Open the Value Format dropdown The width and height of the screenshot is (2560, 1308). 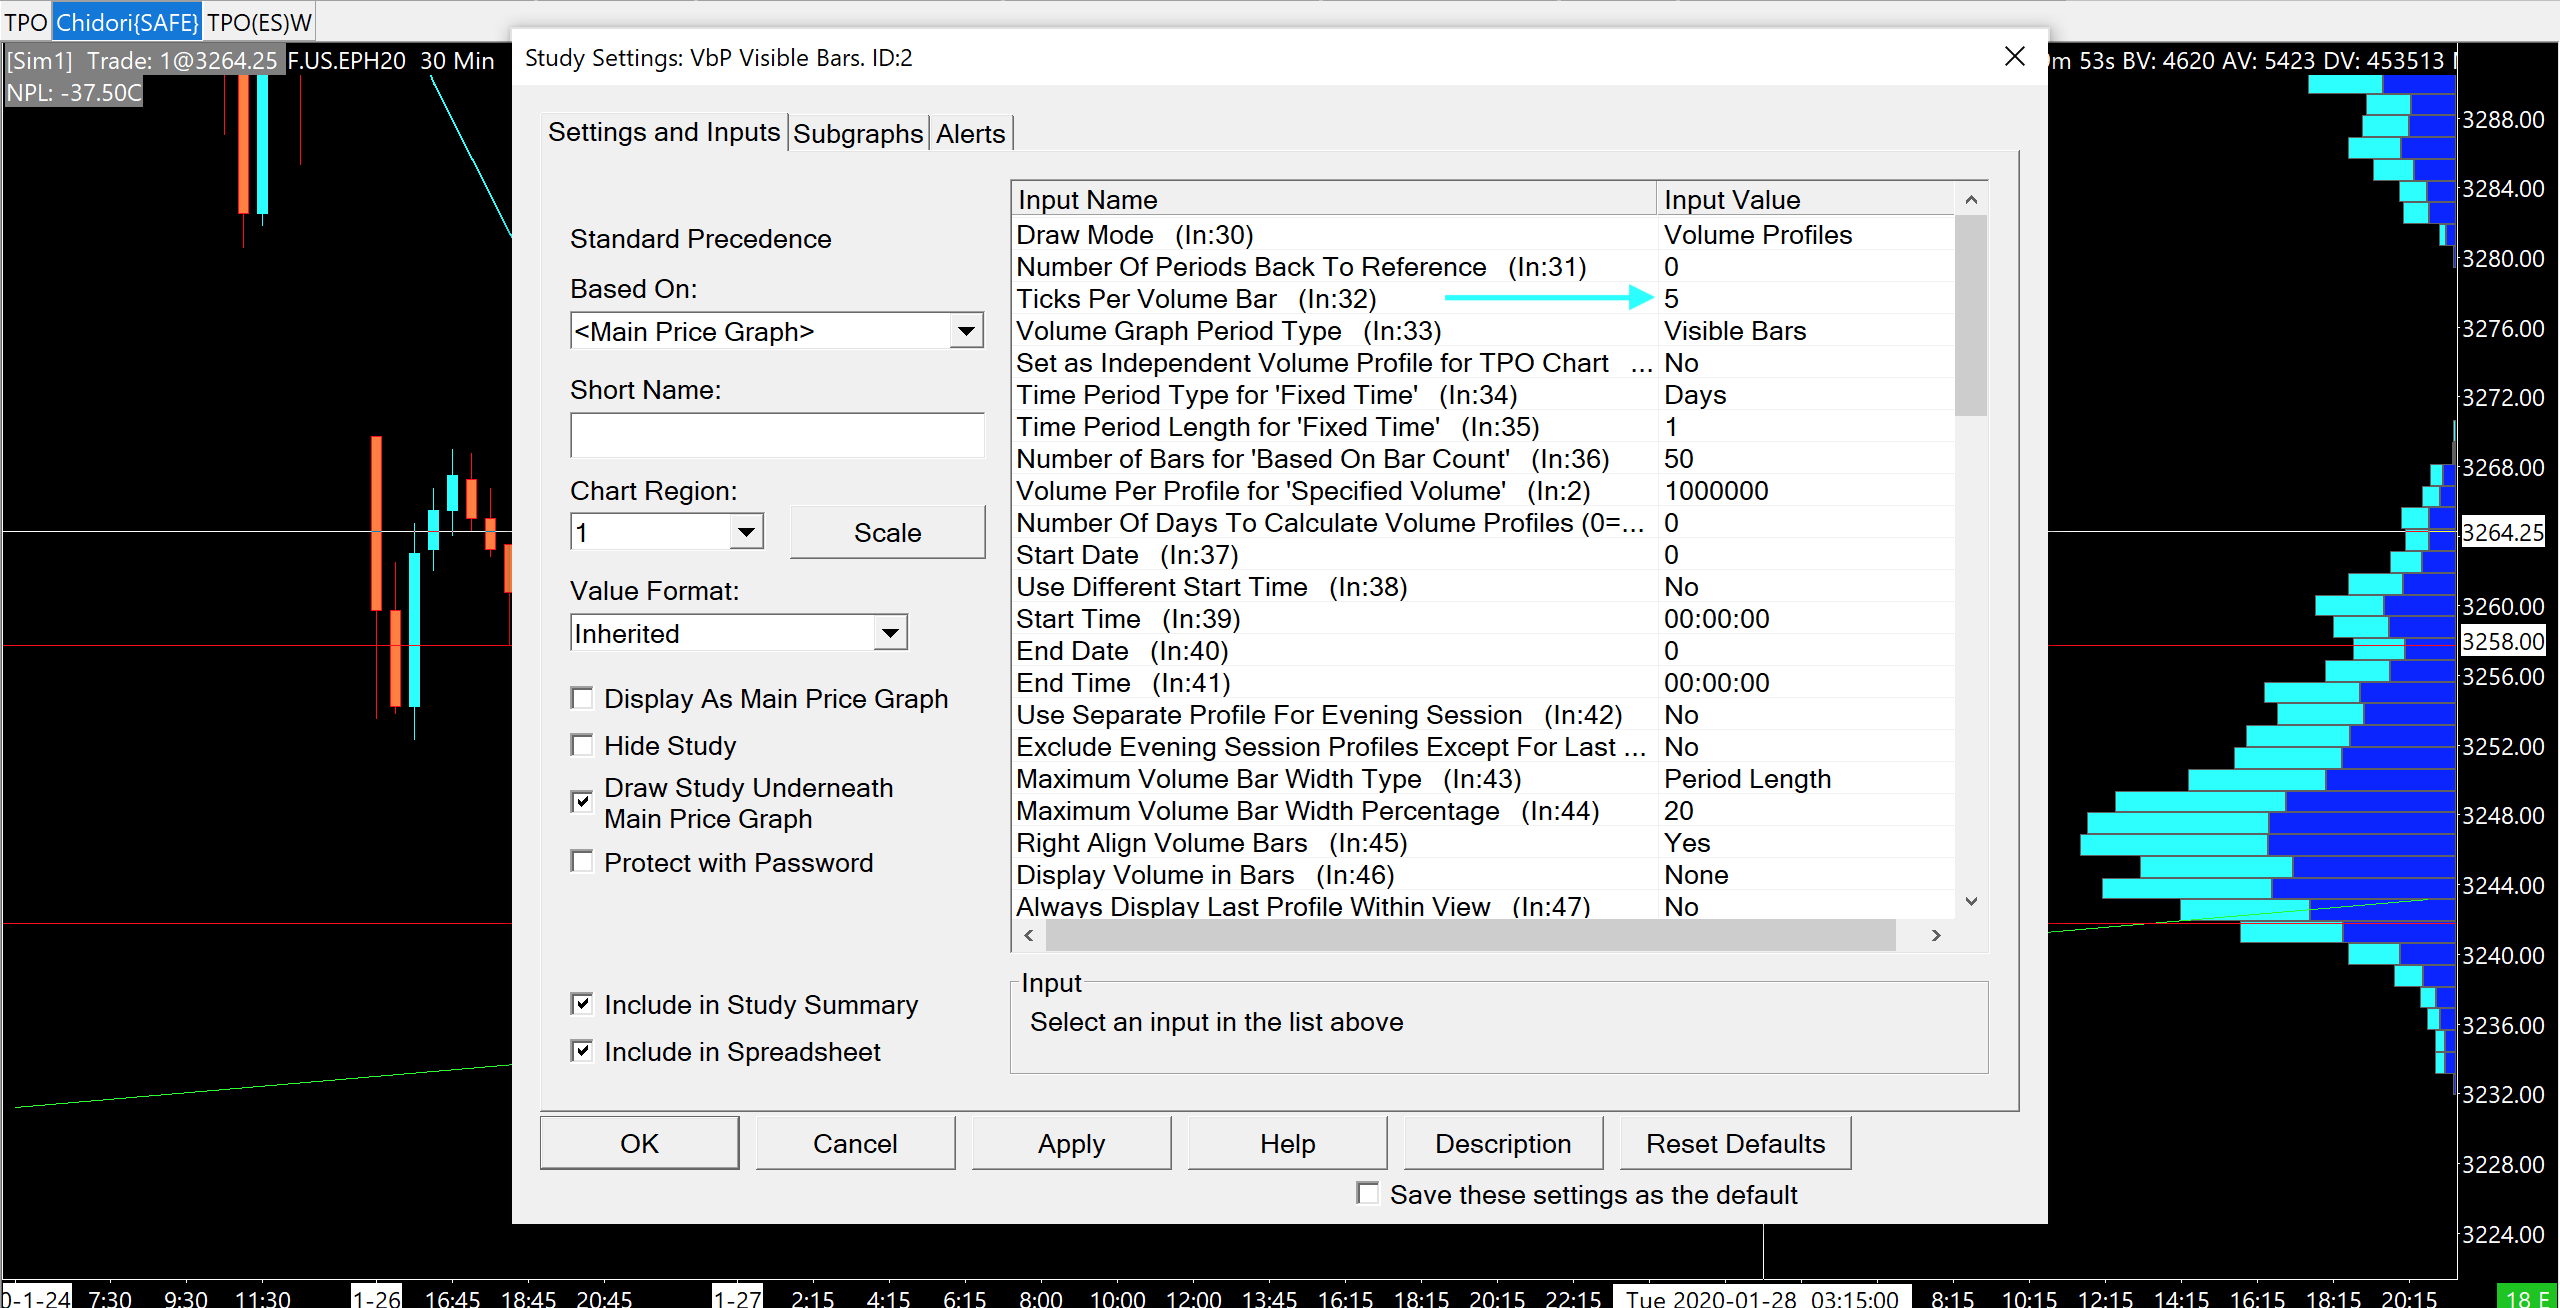889,633
